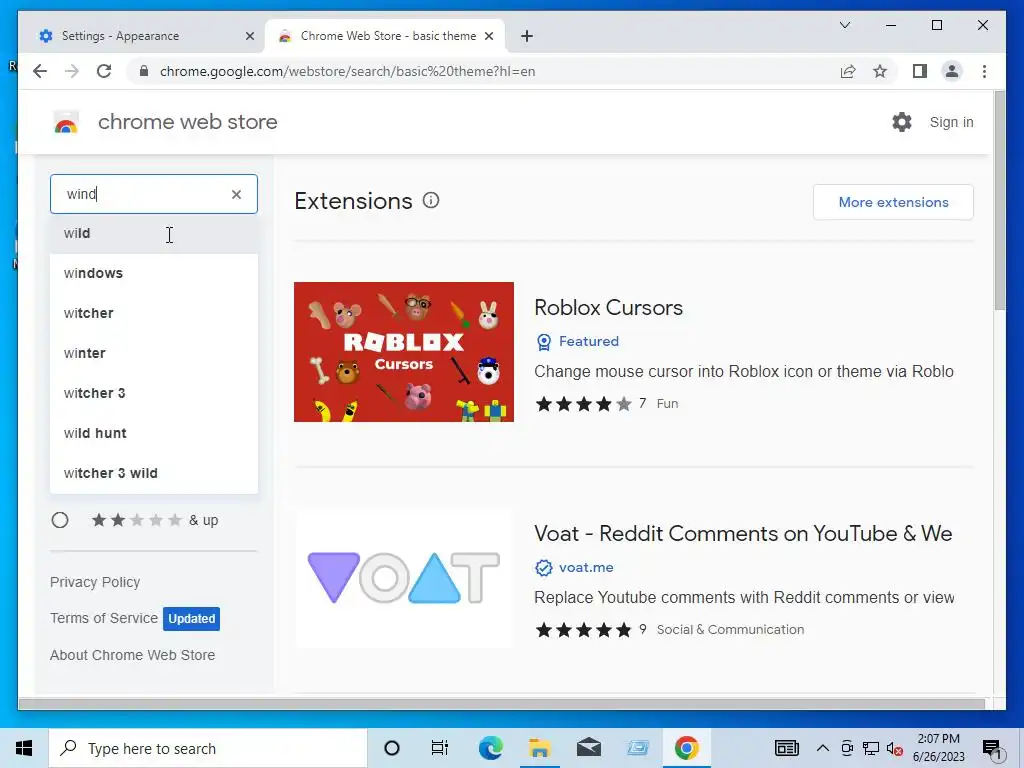Launch Microsoft Edge from taskbar
The image size is (1024, 768).
[x=490, y=748]
